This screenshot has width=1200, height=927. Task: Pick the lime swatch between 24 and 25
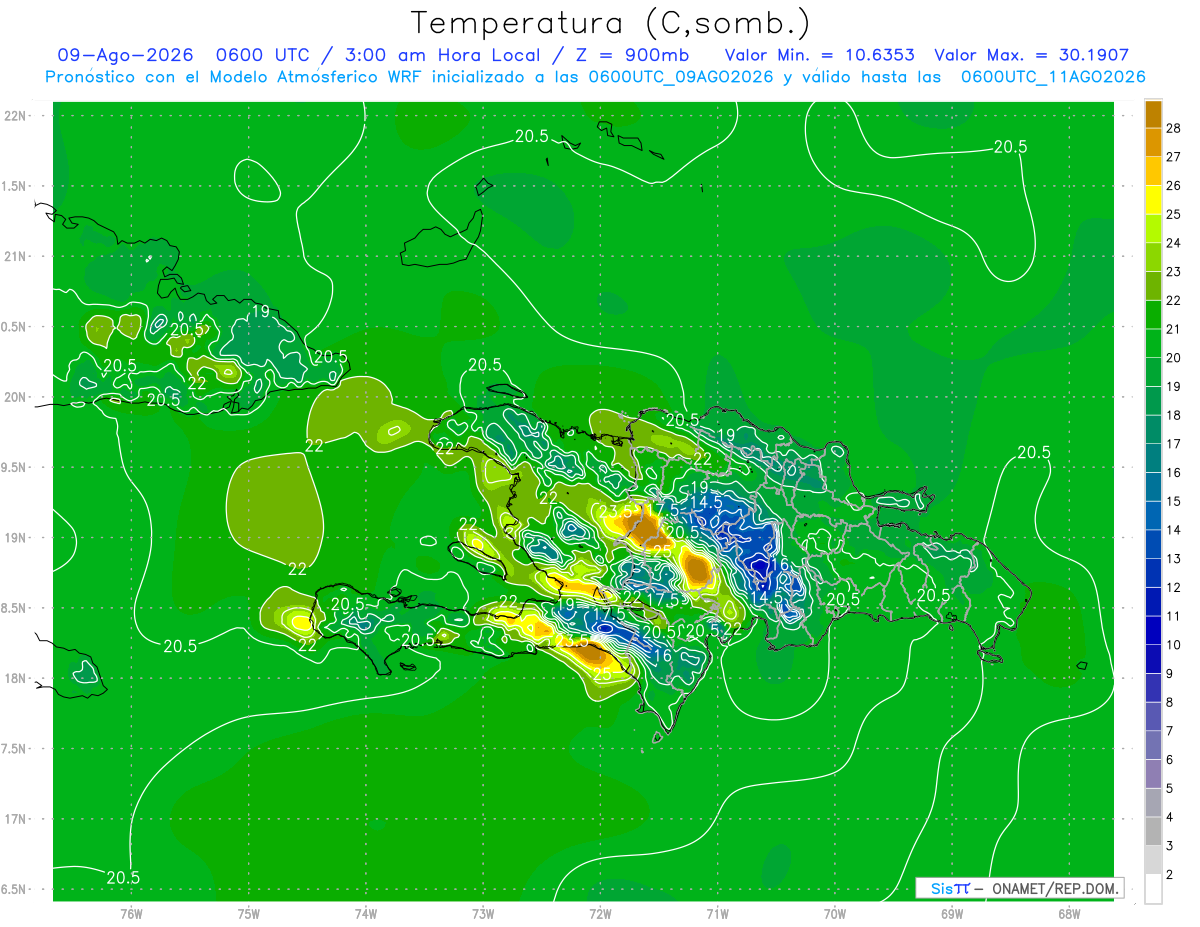click(1153, 229)
